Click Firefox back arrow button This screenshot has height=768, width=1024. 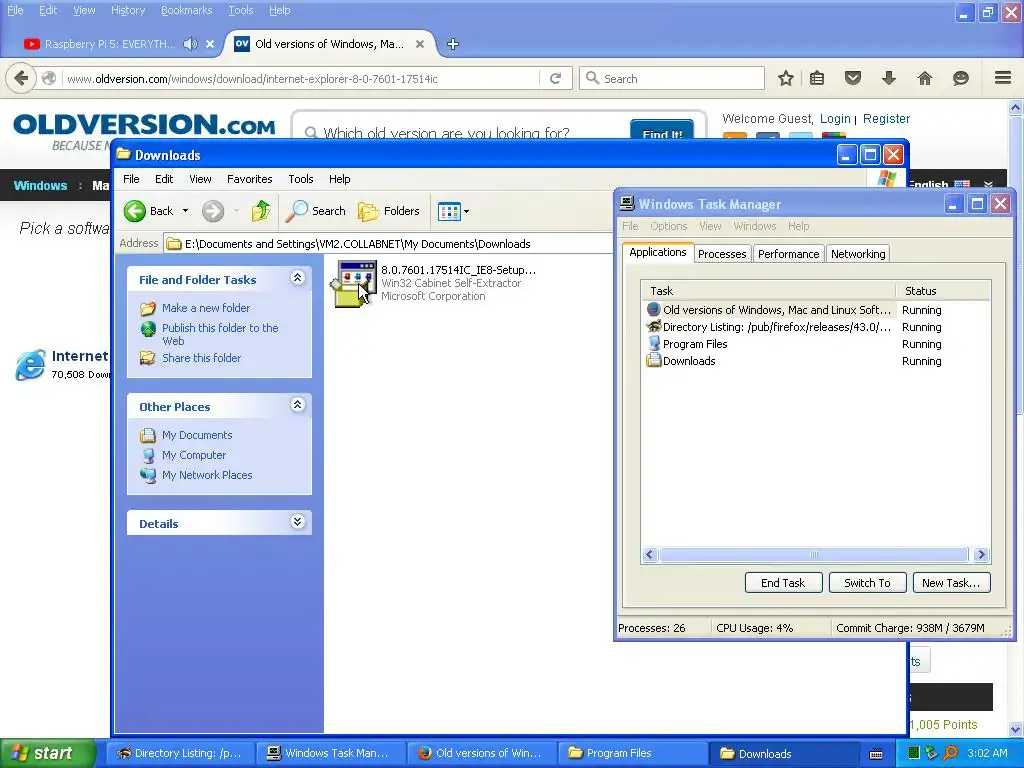(x=20, y=78)
